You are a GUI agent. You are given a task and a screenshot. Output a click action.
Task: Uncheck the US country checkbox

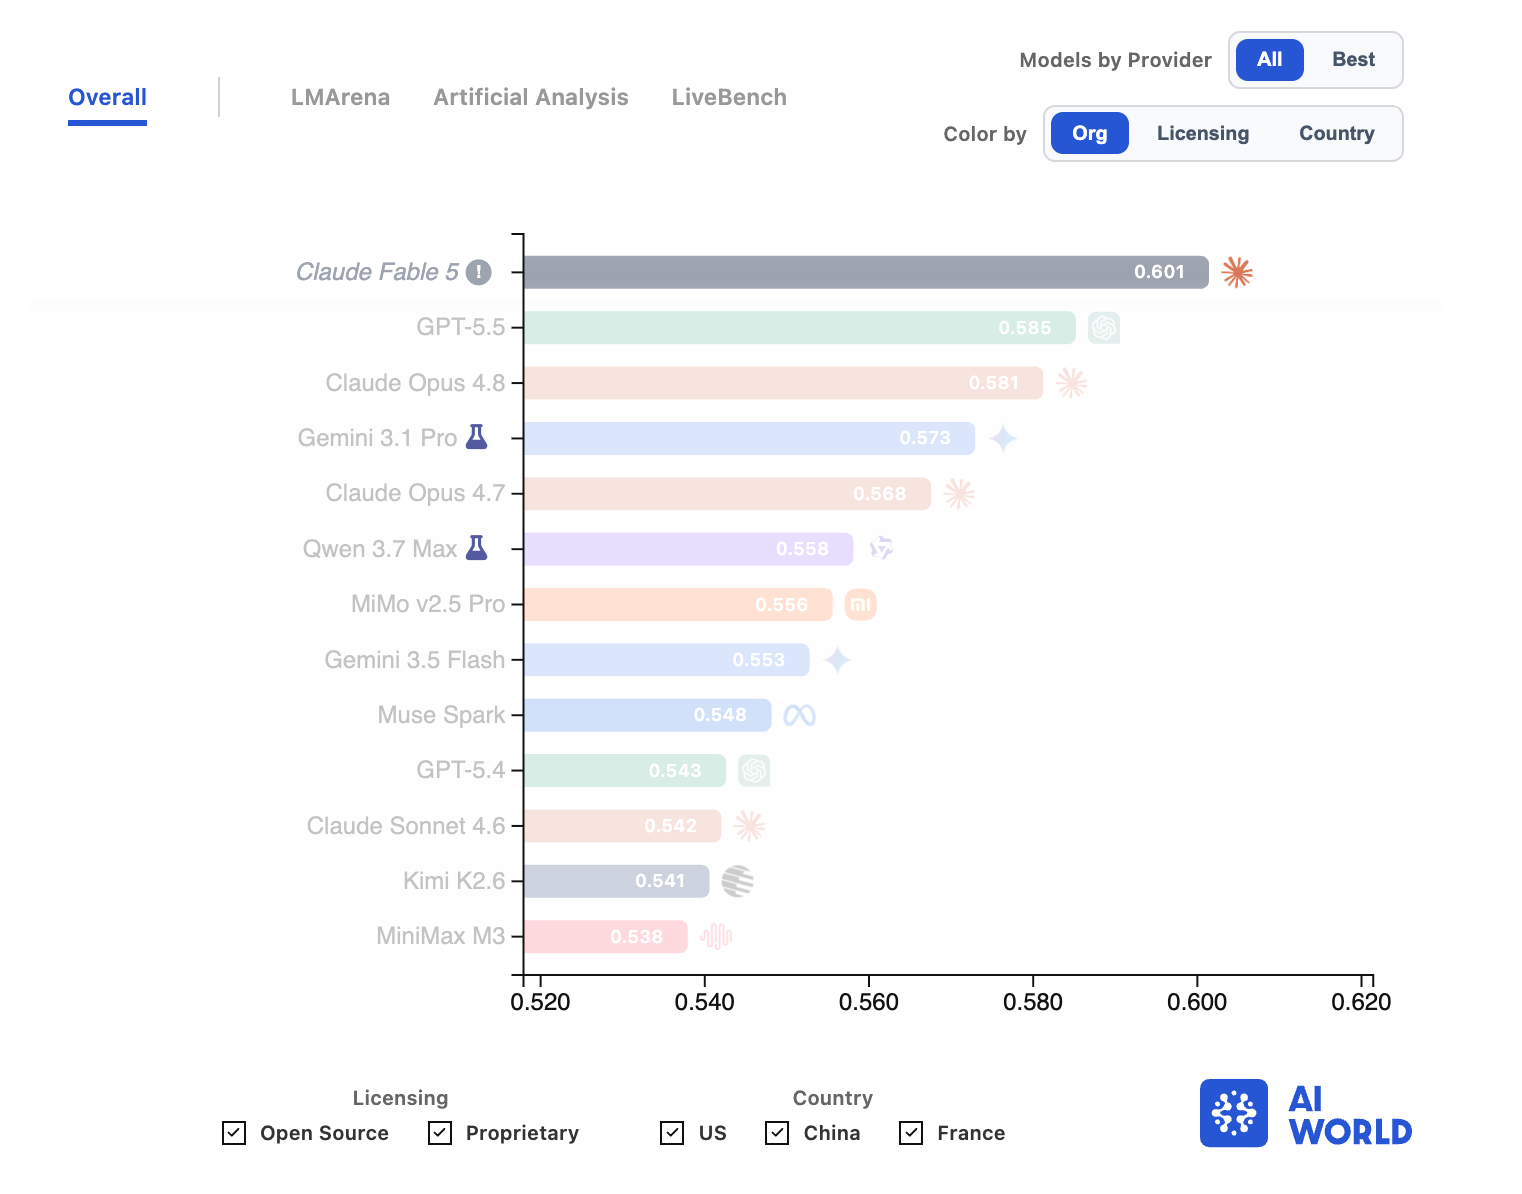[672, 1133]
